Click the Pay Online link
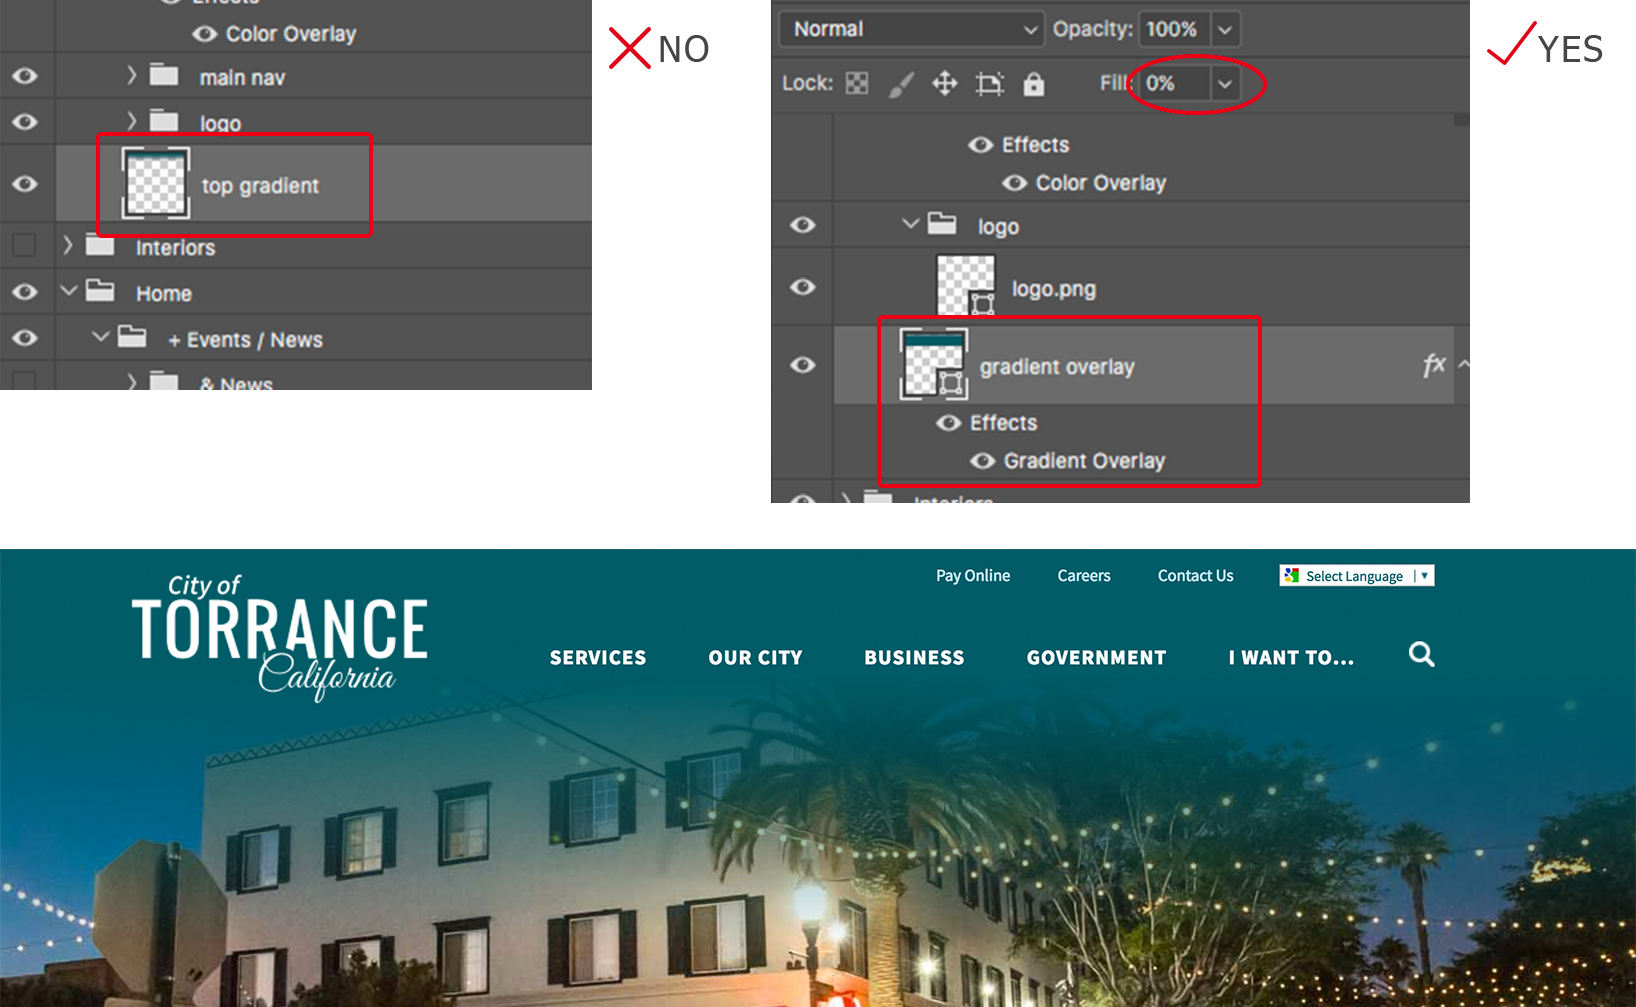The width and height of the screenshot is (1636, 1007). point(973,576)
